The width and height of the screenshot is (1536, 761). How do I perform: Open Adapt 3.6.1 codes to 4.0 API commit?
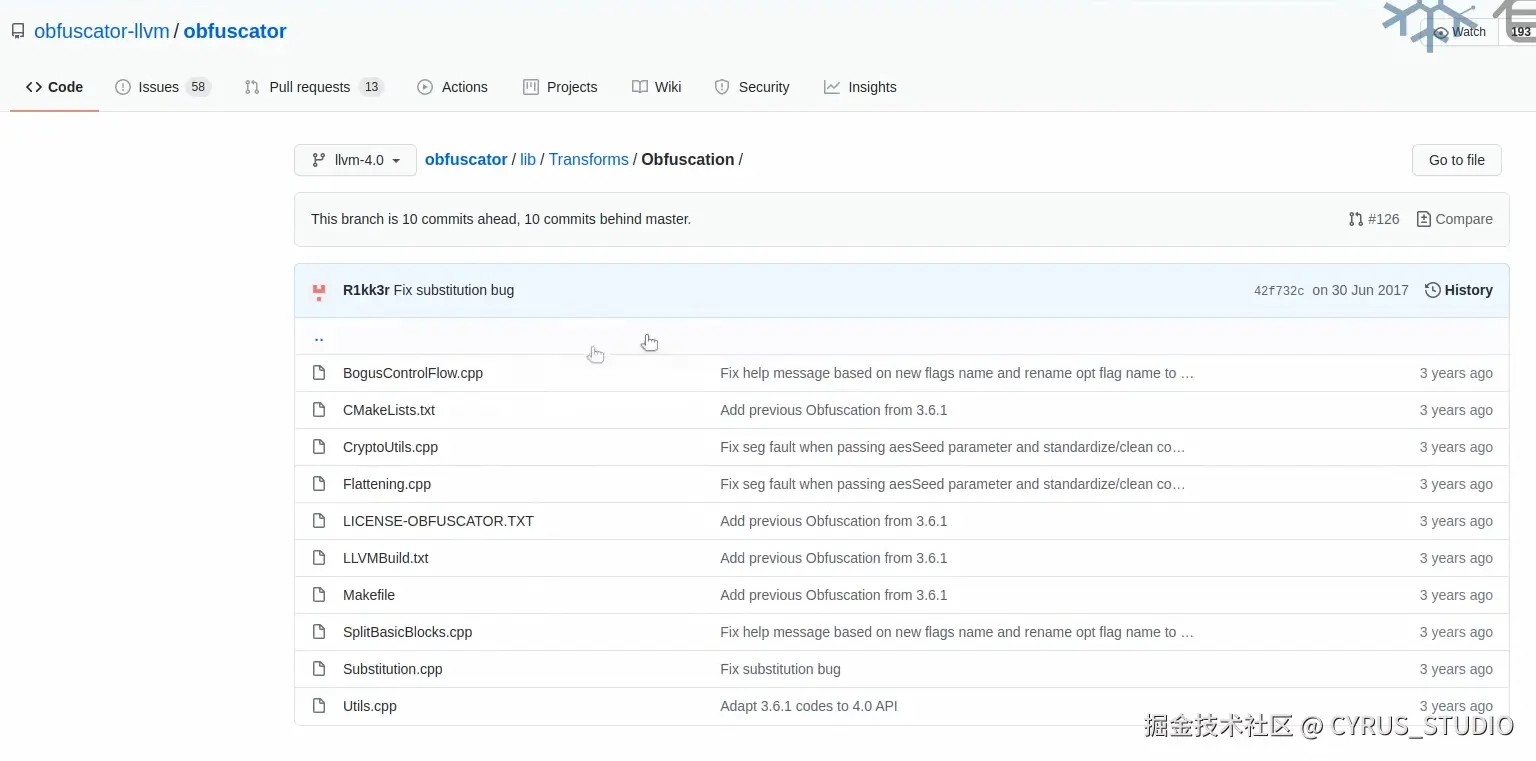pos(809,706)
